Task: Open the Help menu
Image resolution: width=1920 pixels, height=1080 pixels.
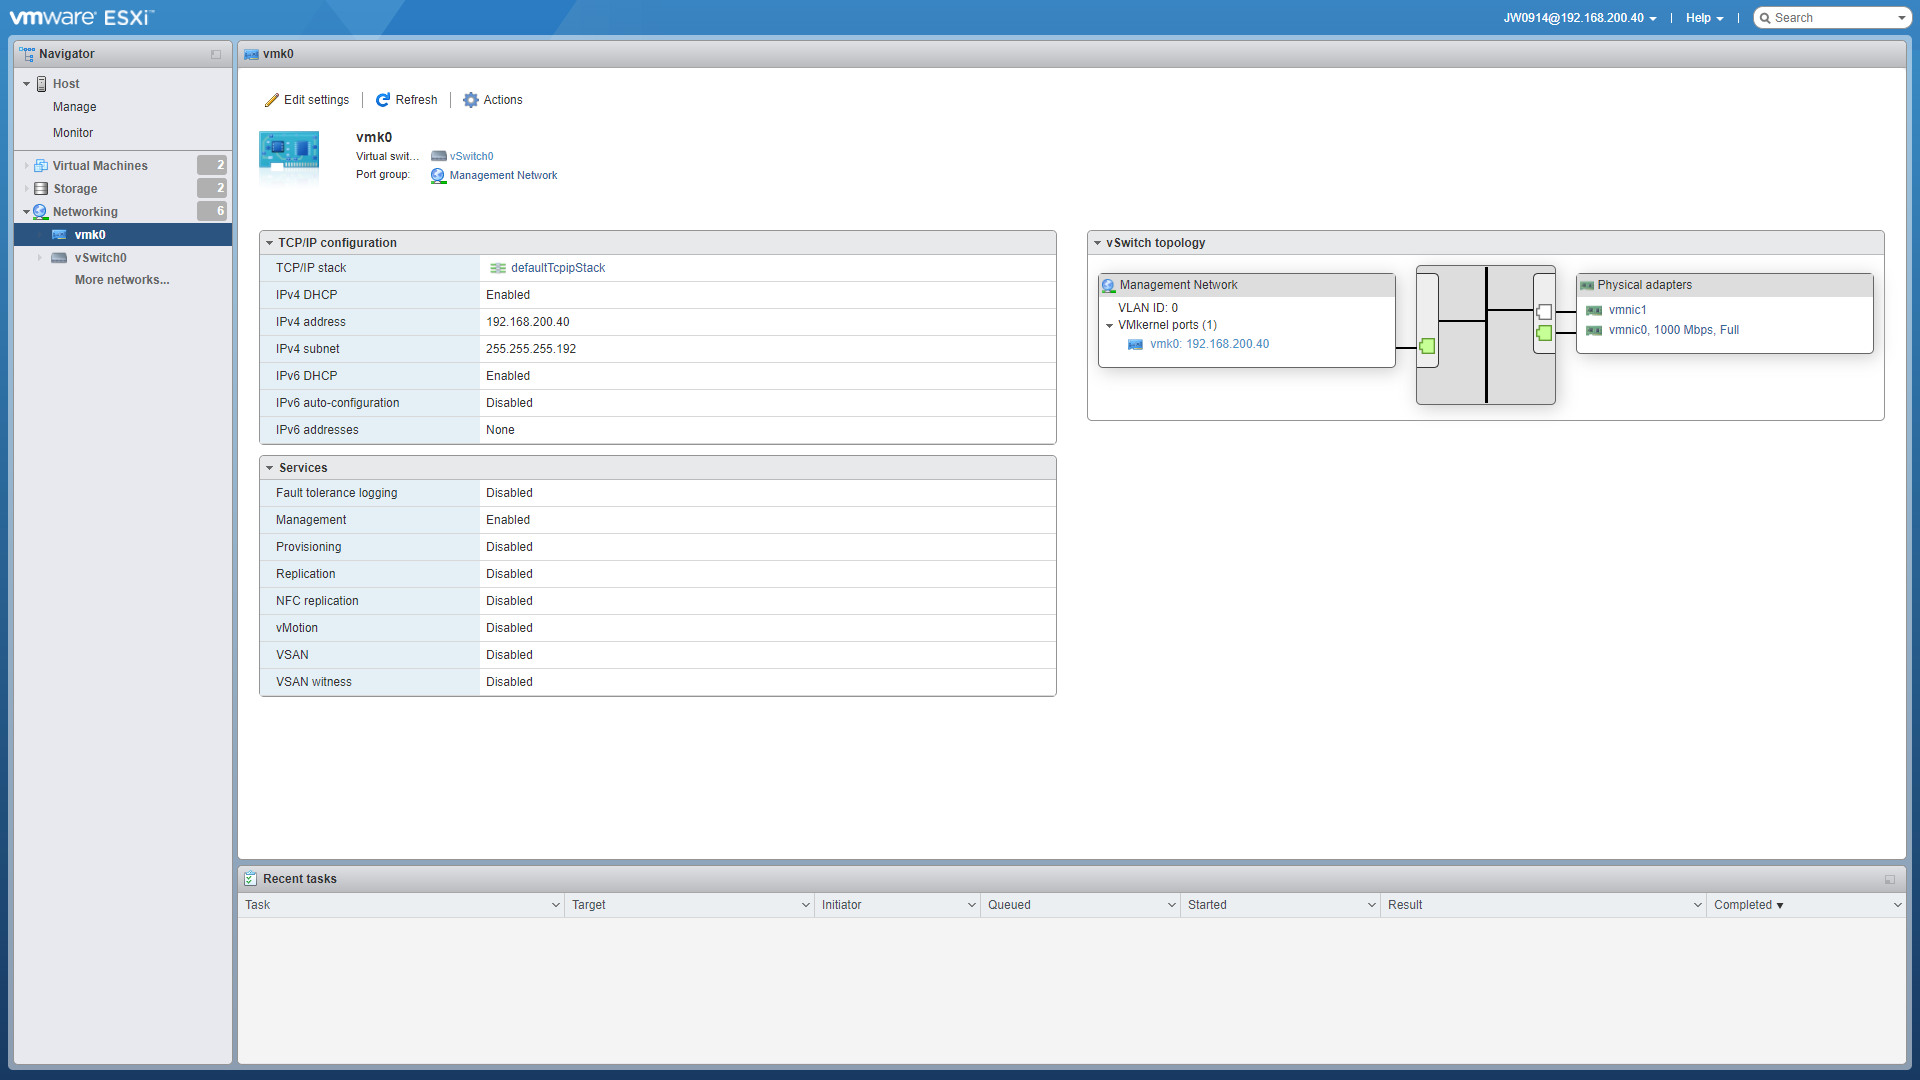Action: [1704, 18]
